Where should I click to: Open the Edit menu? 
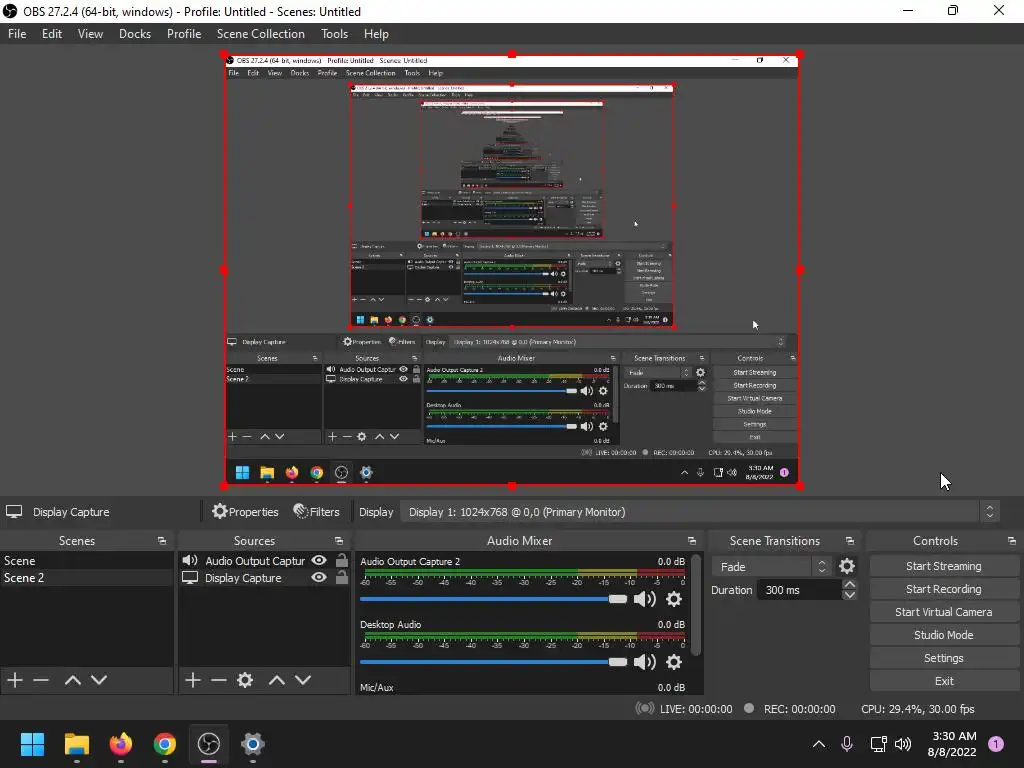52,34
